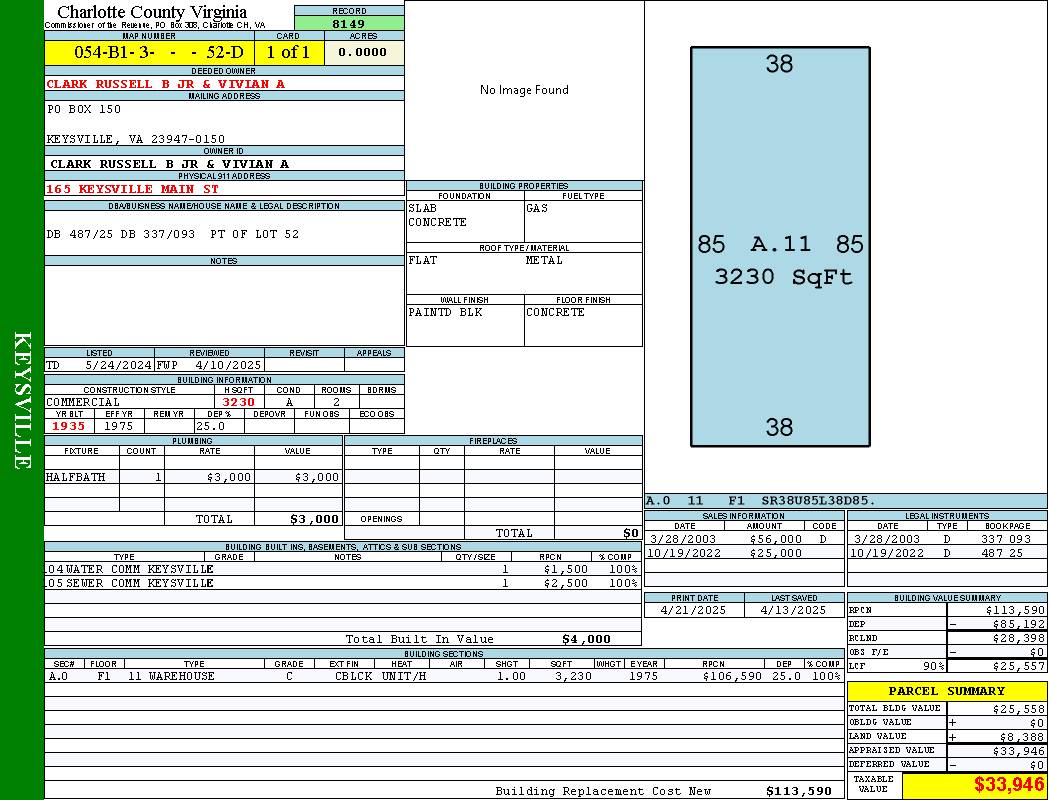The width and height of the screenshot is (1050, 800).
Task: Click the Card 1 of 1 field
Action: coord(288,52)
